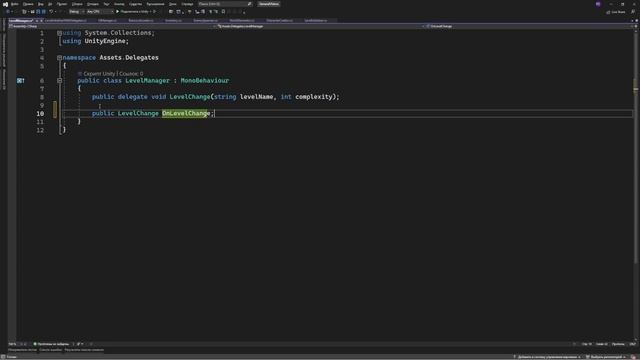Screen dimensions: 640x360
Task: Click the notifications bell icon in the status bar
Action: pos(634,357)
